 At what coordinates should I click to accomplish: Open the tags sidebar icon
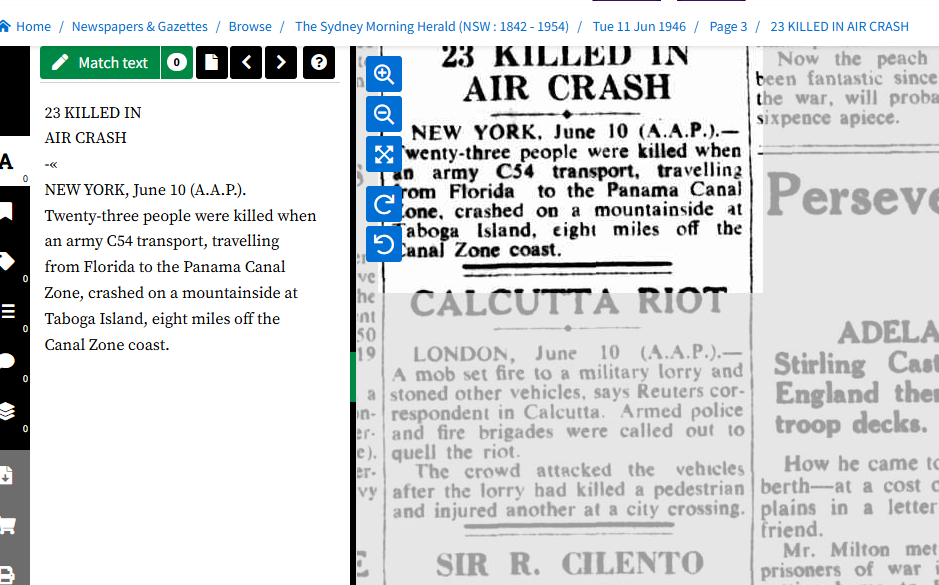click(x=7, y=261)
